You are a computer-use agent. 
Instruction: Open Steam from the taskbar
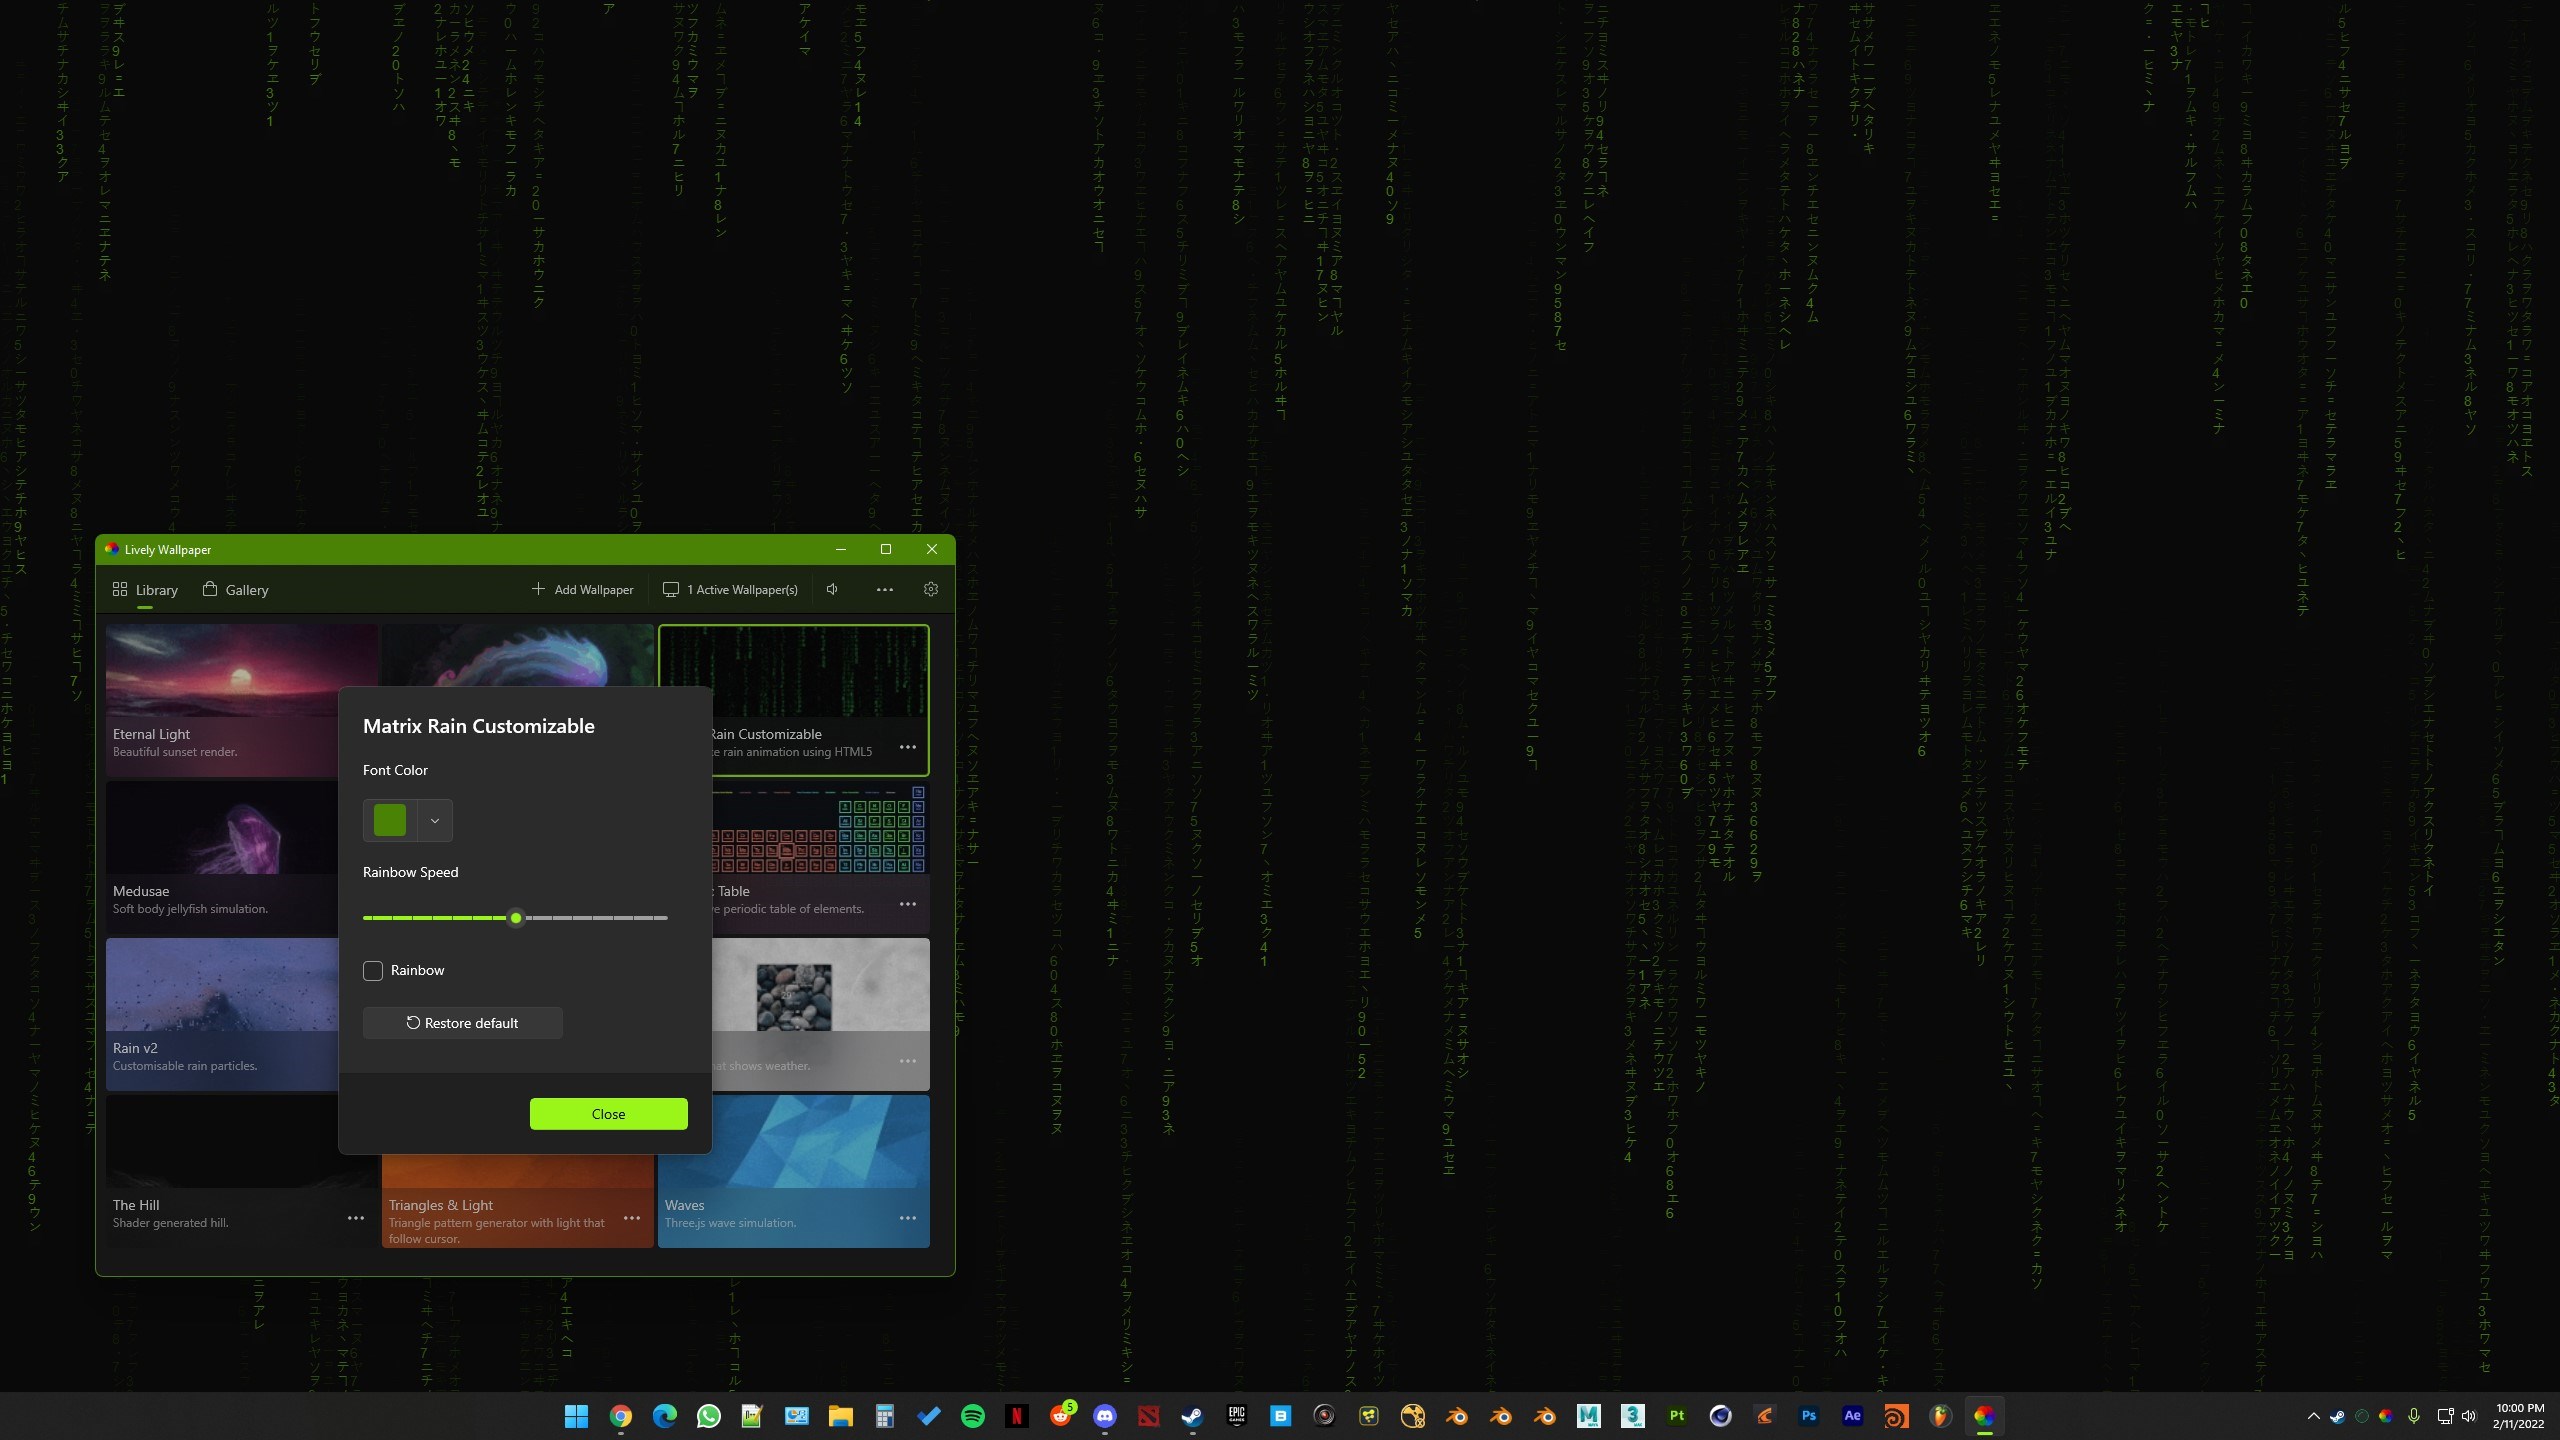pyautogui.click(x=1192, y=1416)
